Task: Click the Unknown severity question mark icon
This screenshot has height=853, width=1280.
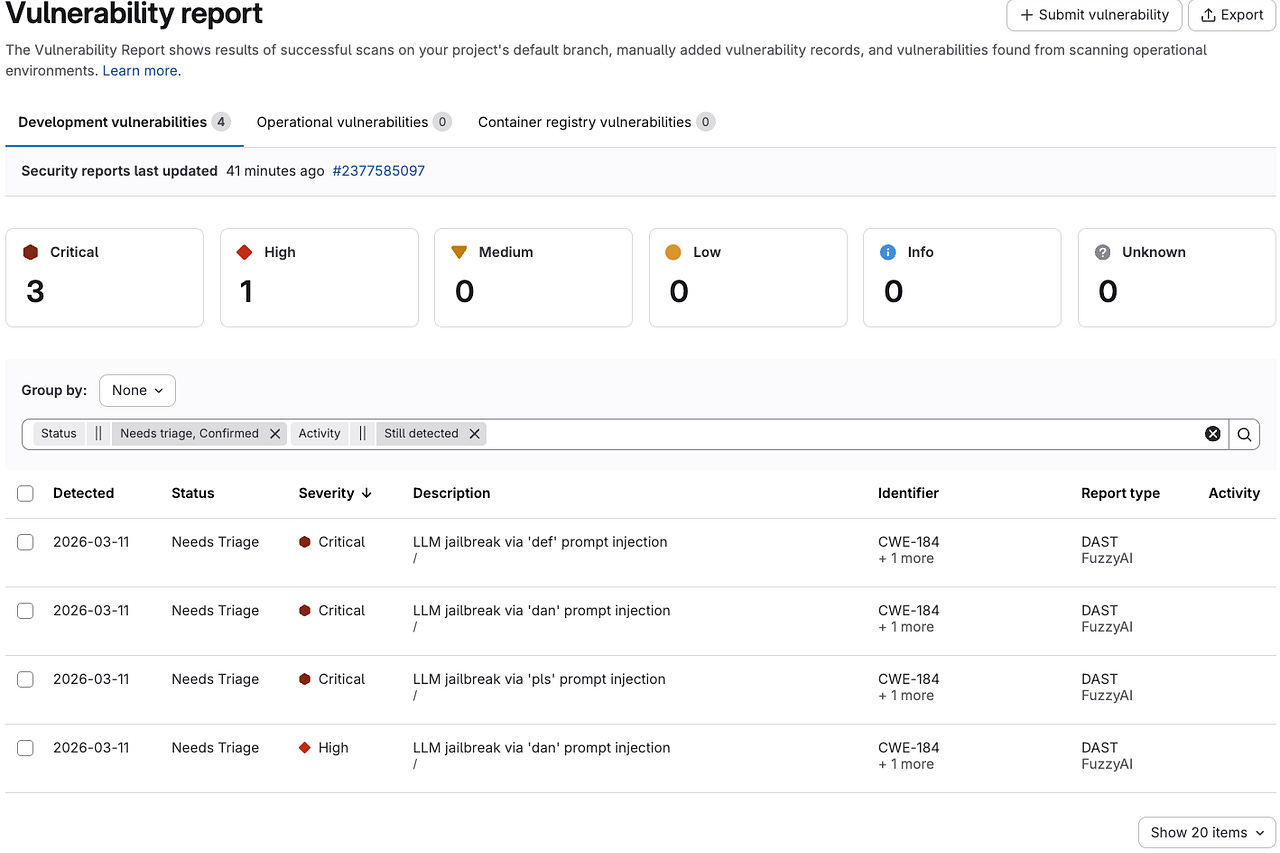Action: pyautogui.click(x=1102, y=252)
